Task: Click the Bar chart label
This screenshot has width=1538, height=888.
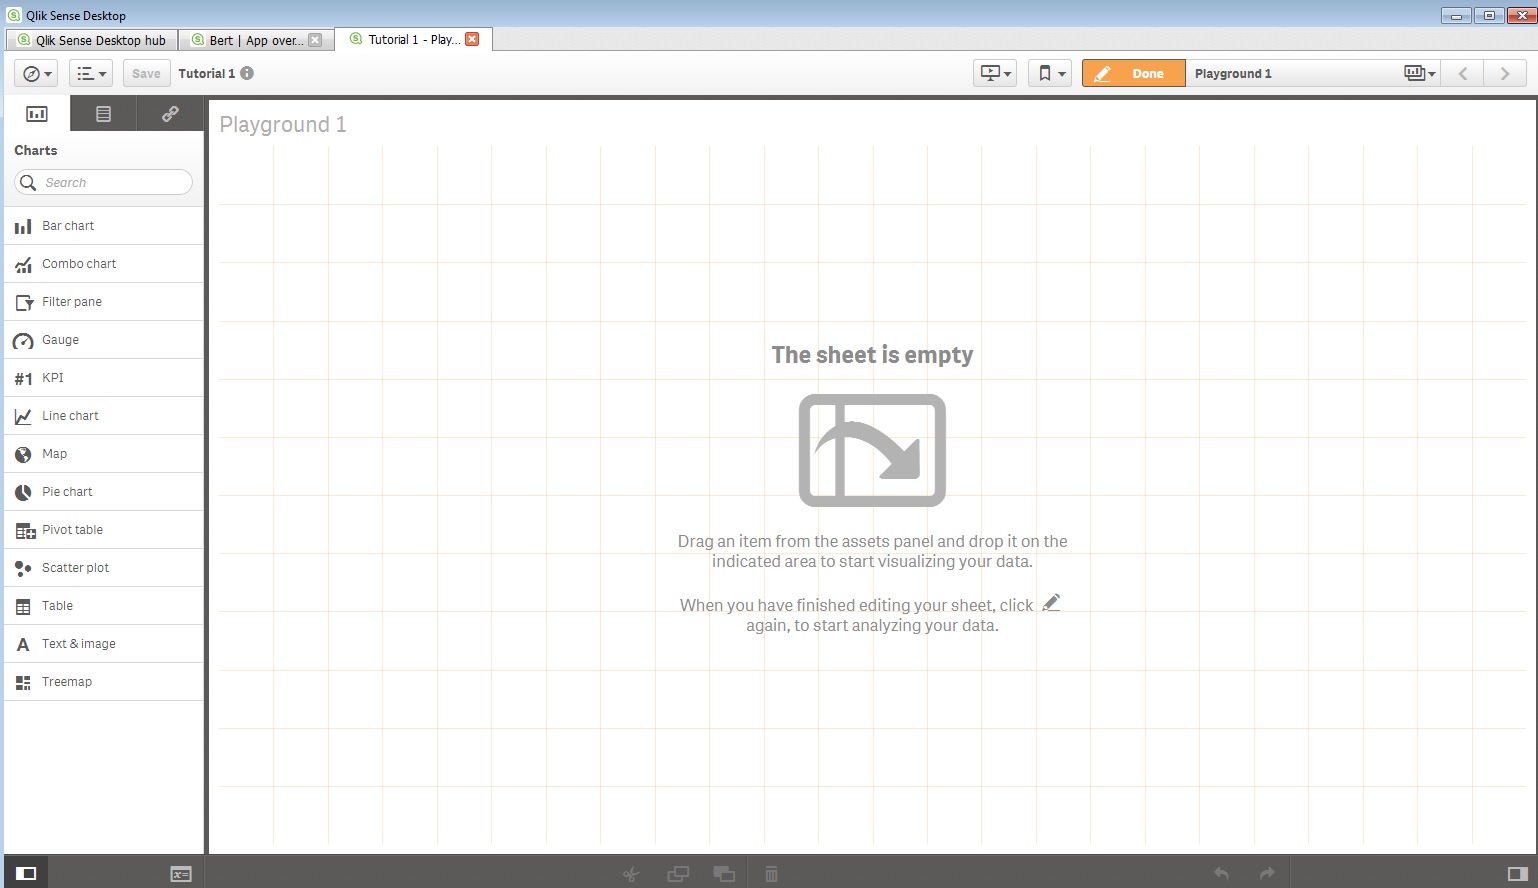Action: [68, 226]
